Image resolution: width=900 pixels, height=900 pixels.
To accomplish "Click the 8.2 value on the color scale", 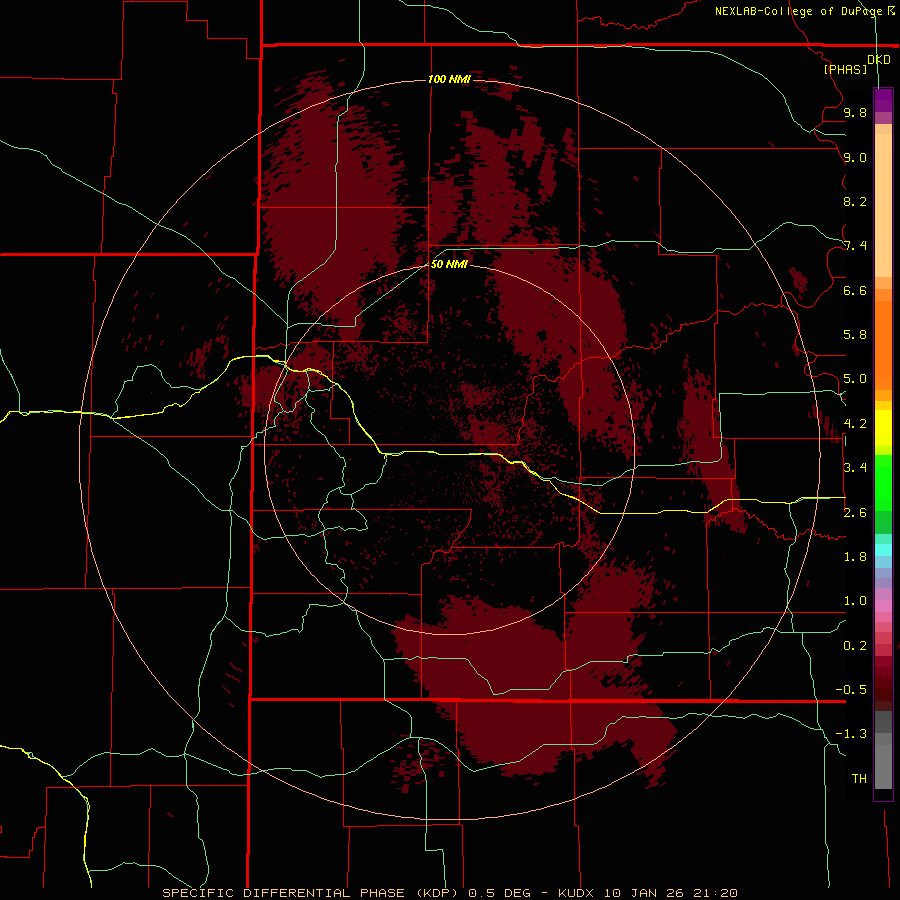I will point(855,201).
